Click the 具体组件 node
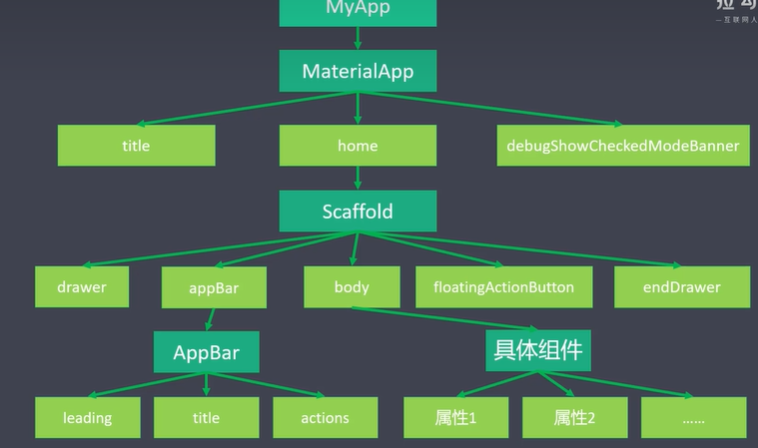Viewport: 758px width, 448px height. (x=538, y=351)
